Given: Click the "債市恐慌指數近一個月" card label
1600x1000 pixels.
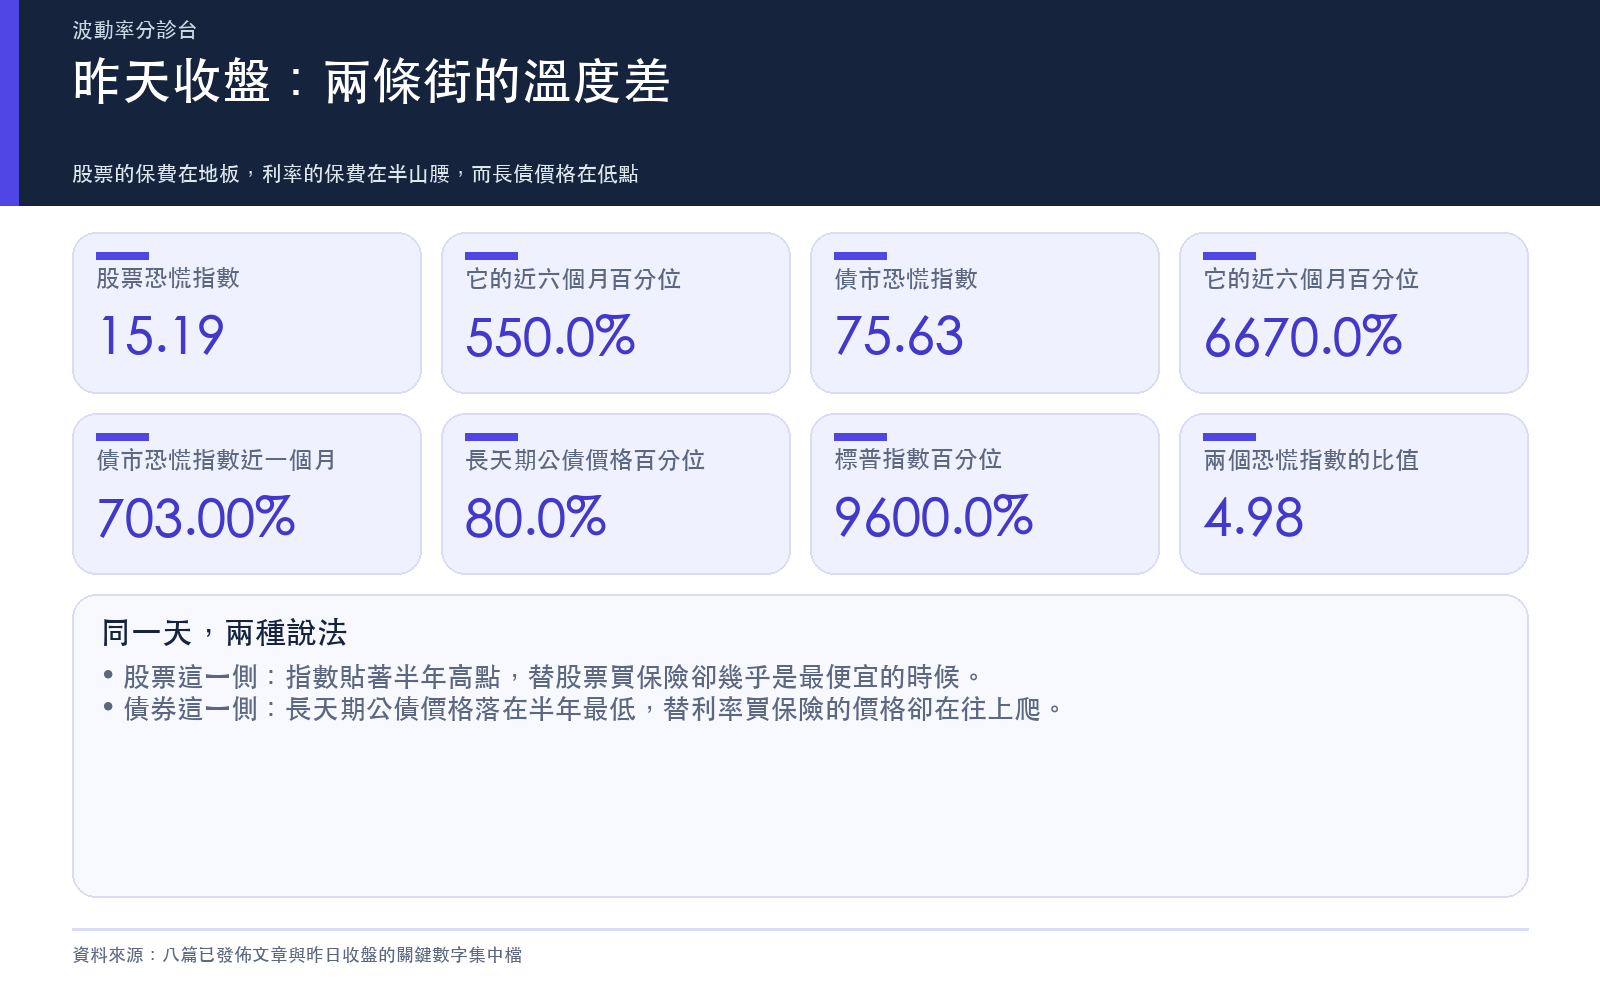Looking at the screenshot, I should click(x=216, y=460).
